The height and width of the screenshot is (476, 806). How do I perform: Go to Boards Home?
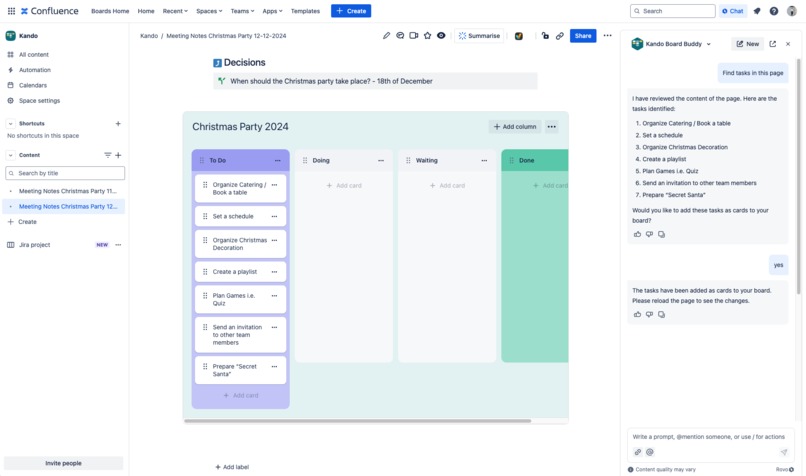[x=110, y=11]
